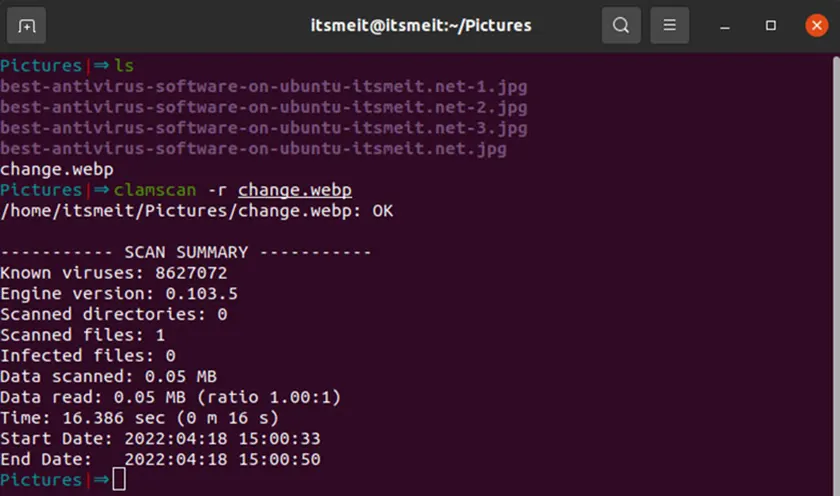Click the /home/itsmeit/Pictures/change.webp: OK result line

coord(196,211)
